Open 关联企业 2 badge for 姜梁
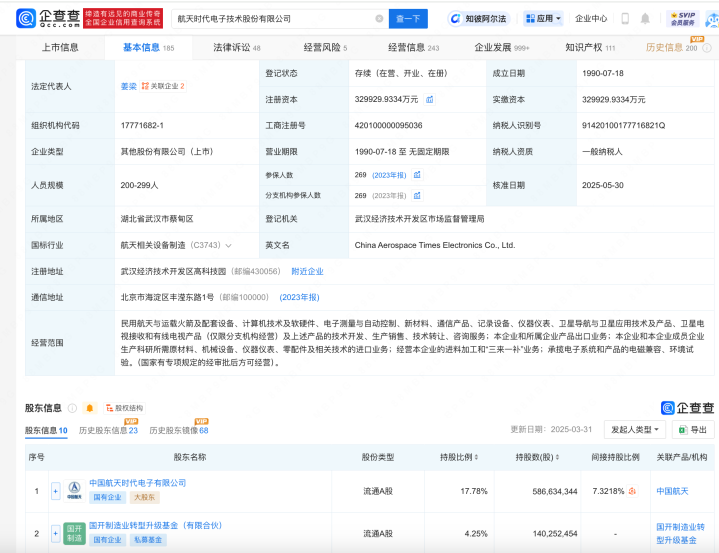 tap(163, 86)
